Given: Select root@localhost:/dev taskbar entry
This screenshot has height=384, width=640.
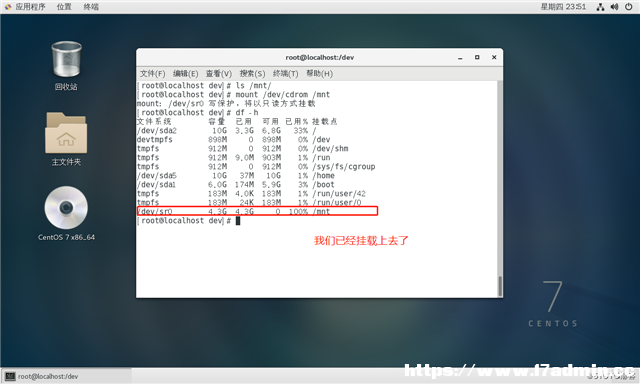Looking at the screenshot, I should pos(67,376).
